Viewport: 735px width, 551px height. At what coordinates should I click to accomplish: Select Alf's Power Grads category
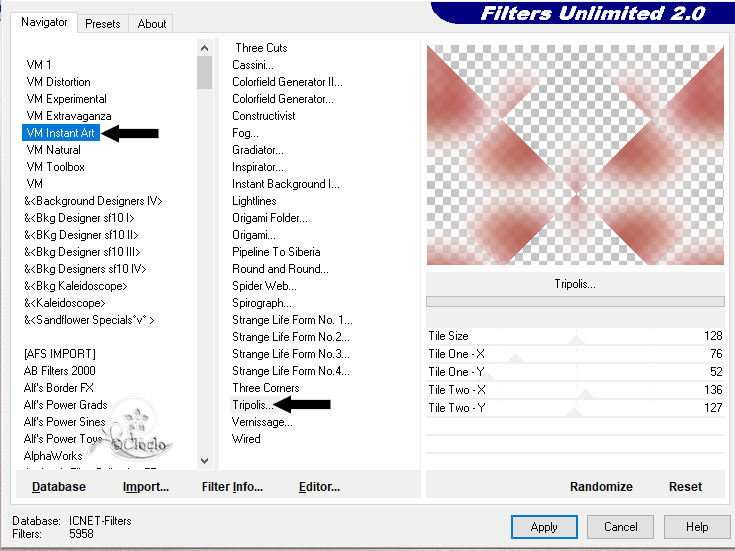pyautogui.click(x=66, y=404)
